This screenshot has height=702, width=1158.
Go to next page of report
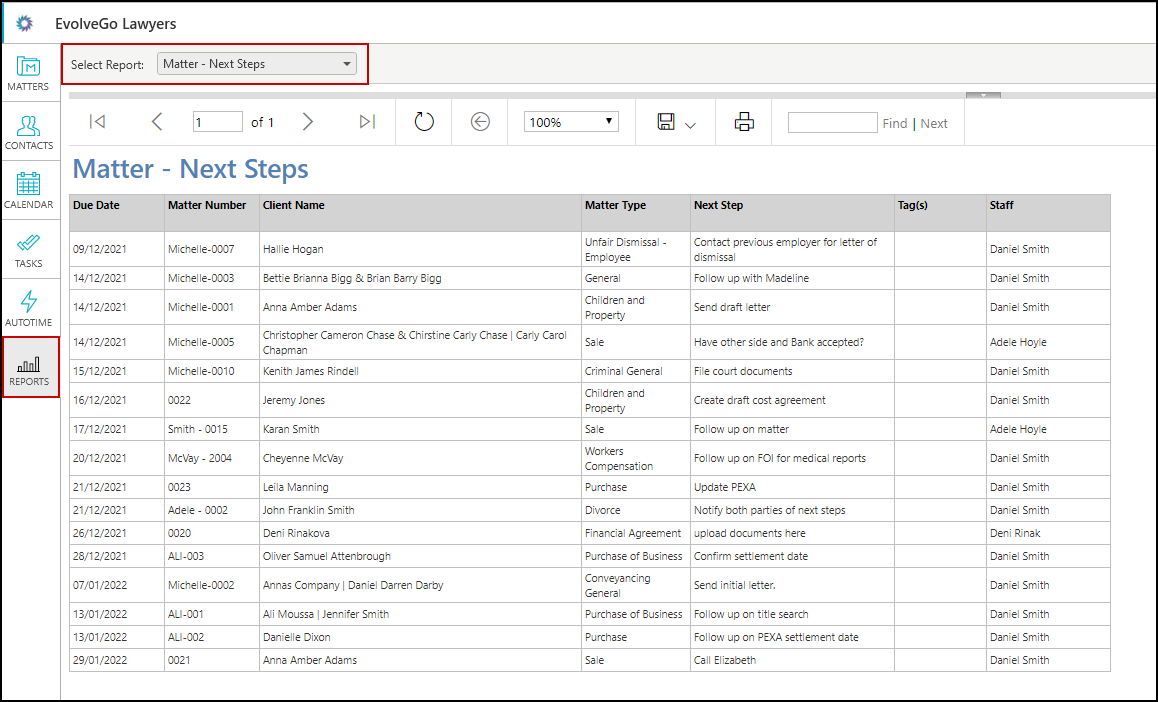coord(308,122)
